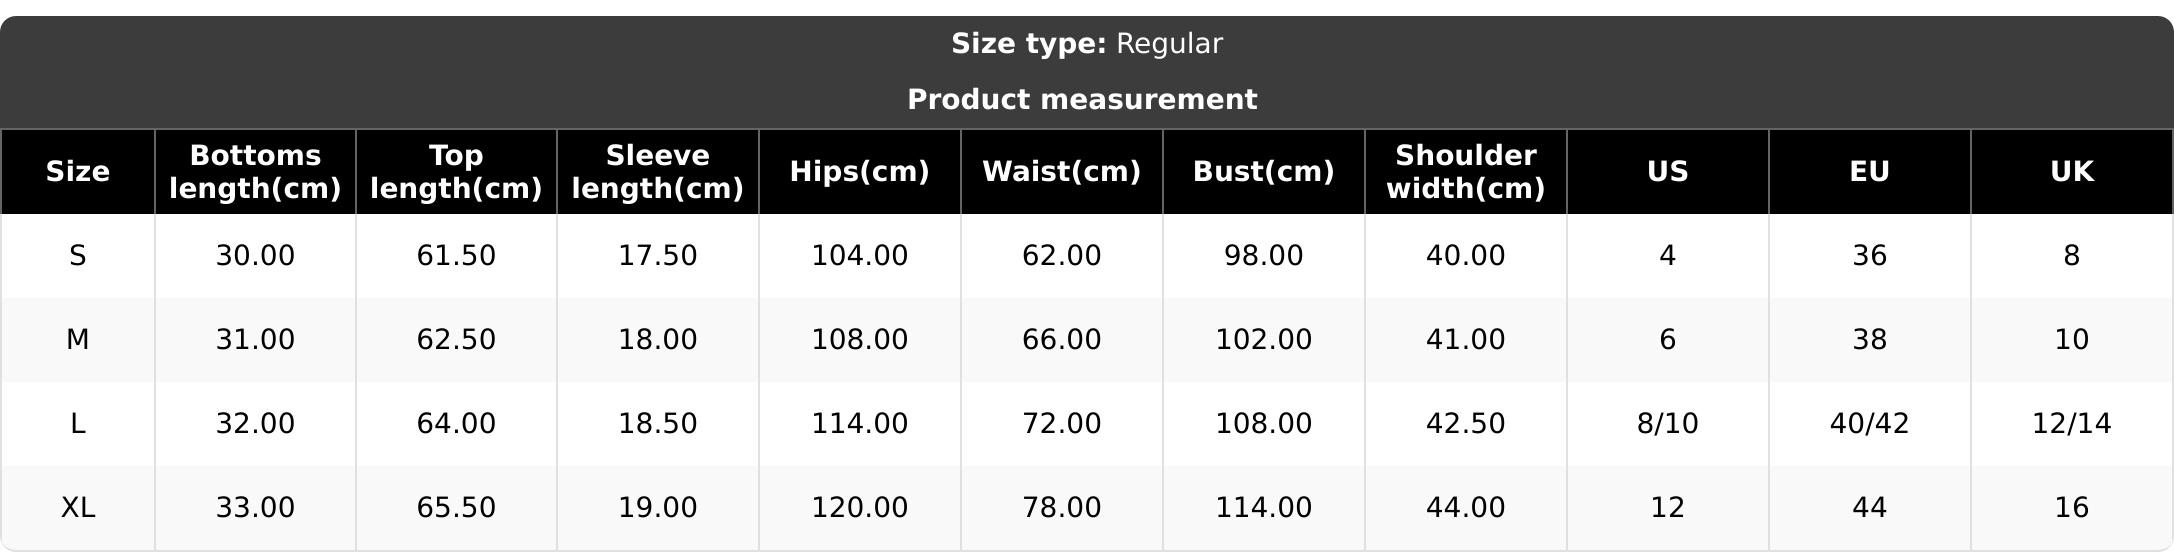Click the Size column header

(x=78, y=172)
